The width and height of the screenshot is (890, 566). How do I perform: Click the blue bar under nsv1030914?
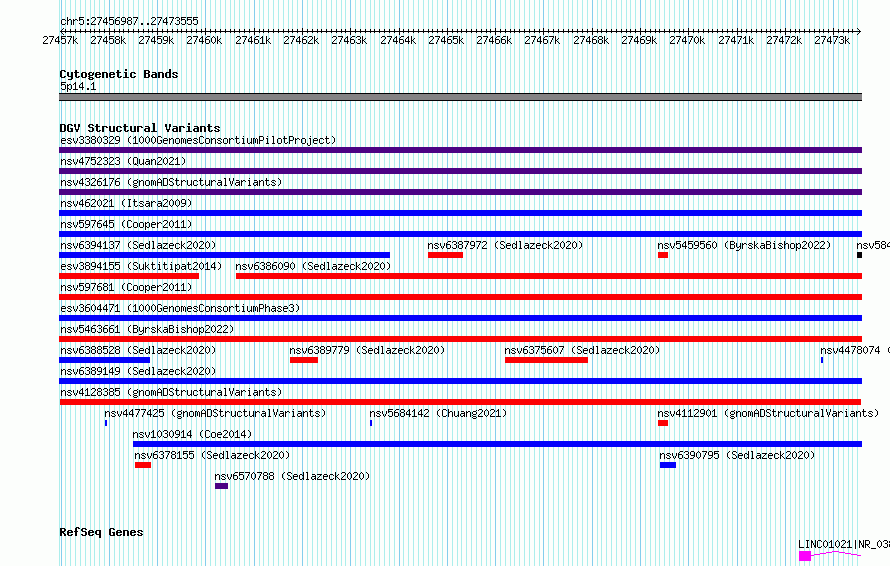pos(497,444)
